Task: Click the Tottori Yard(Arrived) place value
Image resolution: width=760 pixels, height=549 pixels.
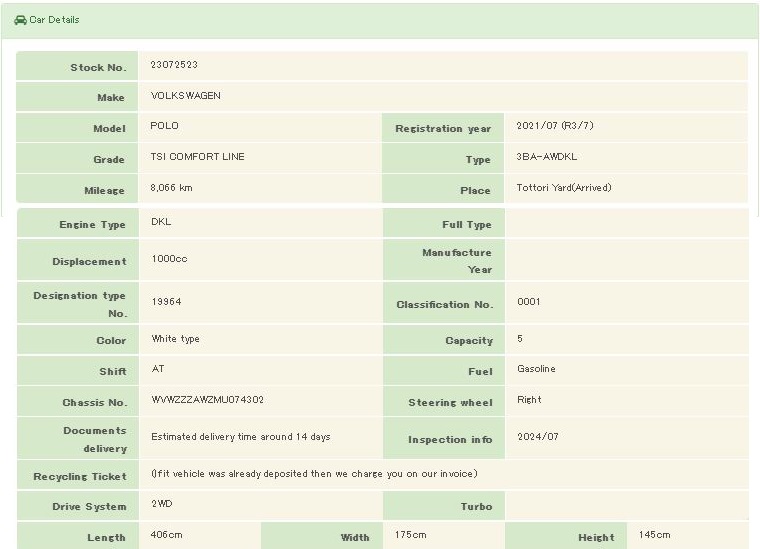Action: coord(563,188)
